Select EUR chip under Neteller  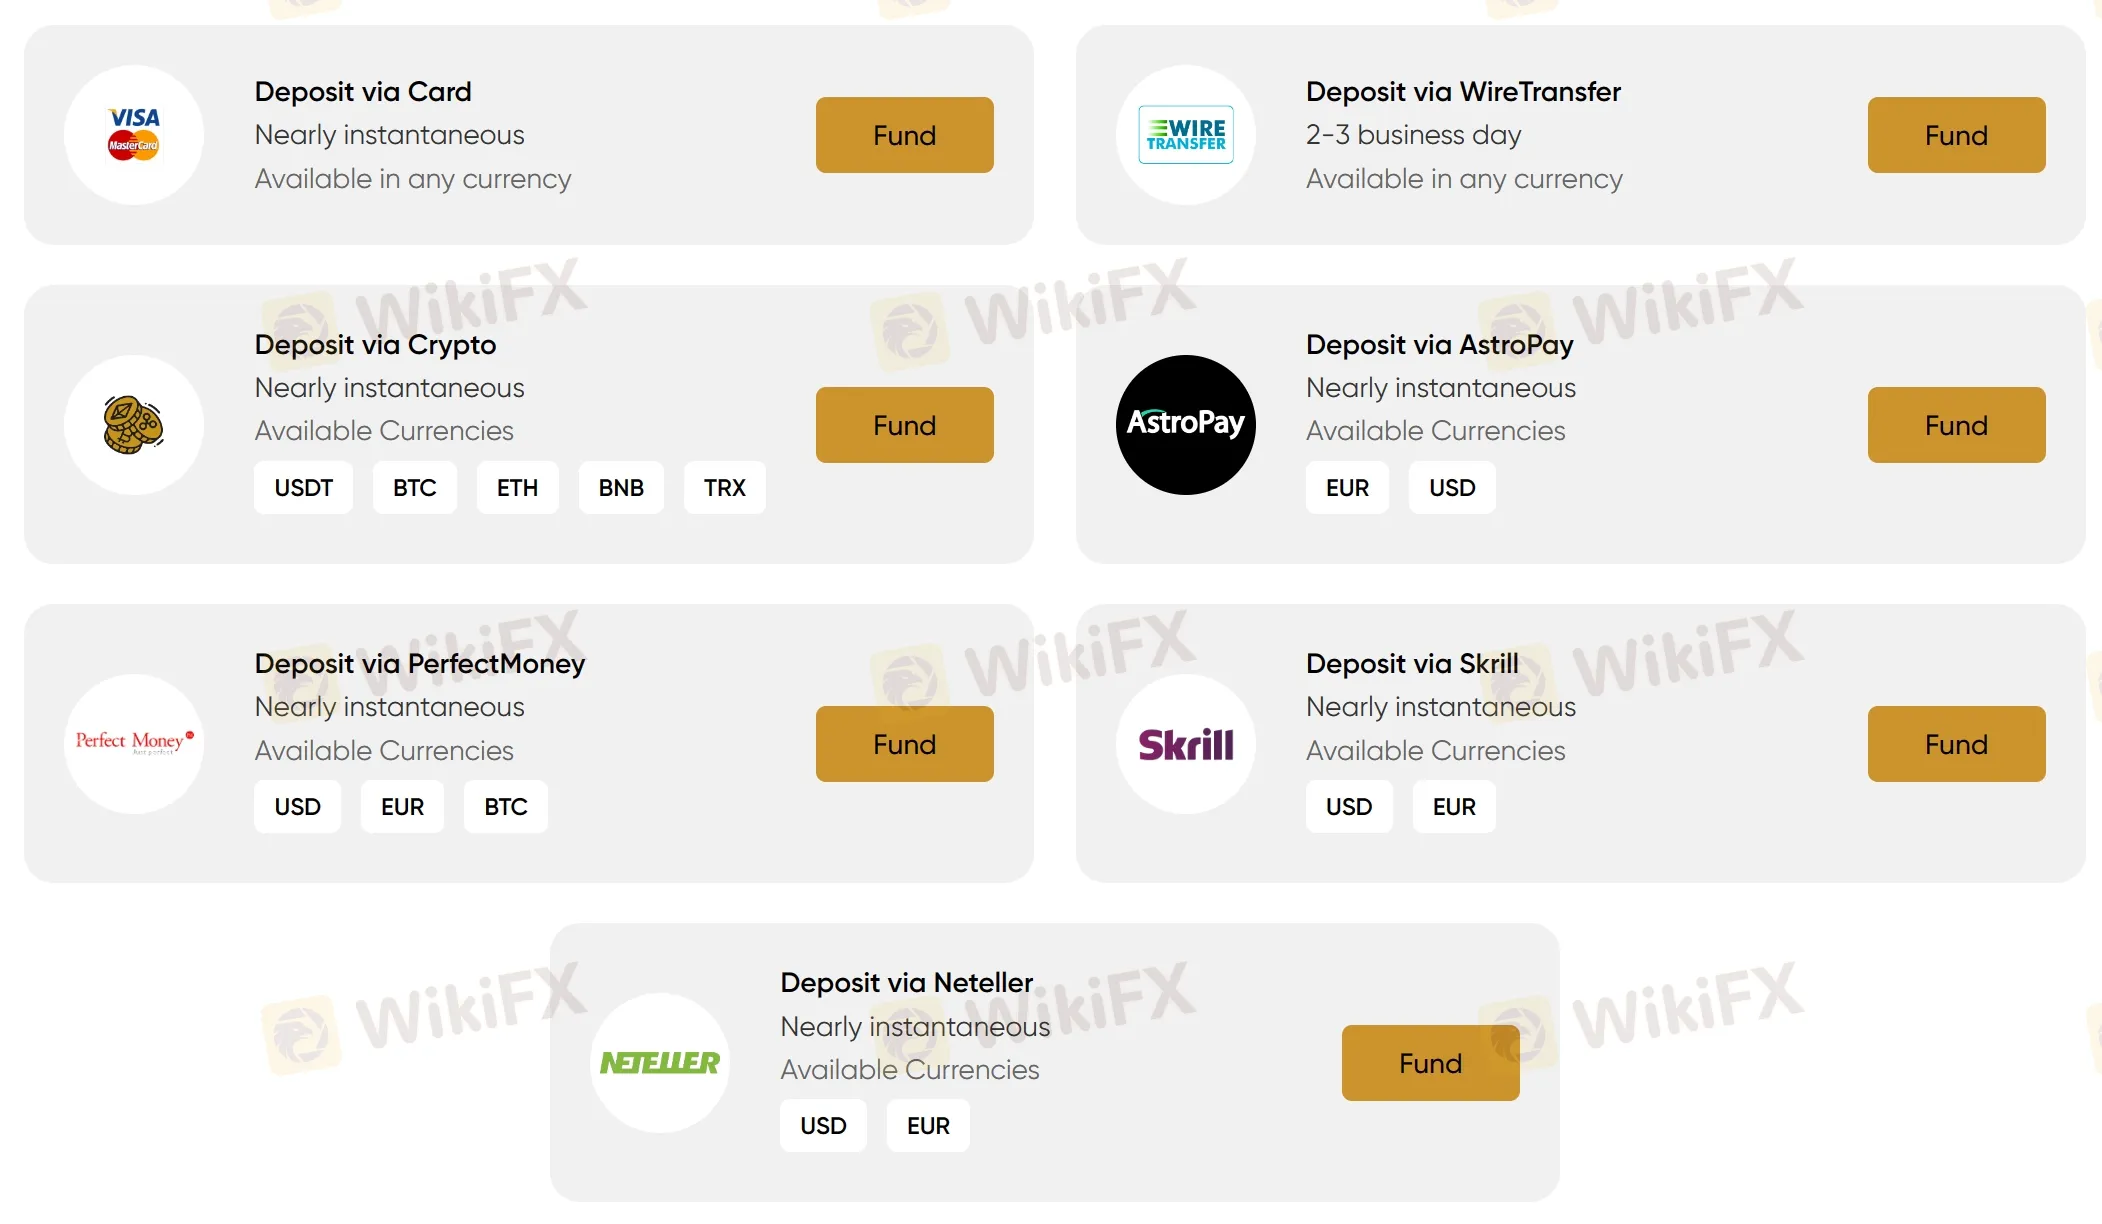pos(928,1126)
